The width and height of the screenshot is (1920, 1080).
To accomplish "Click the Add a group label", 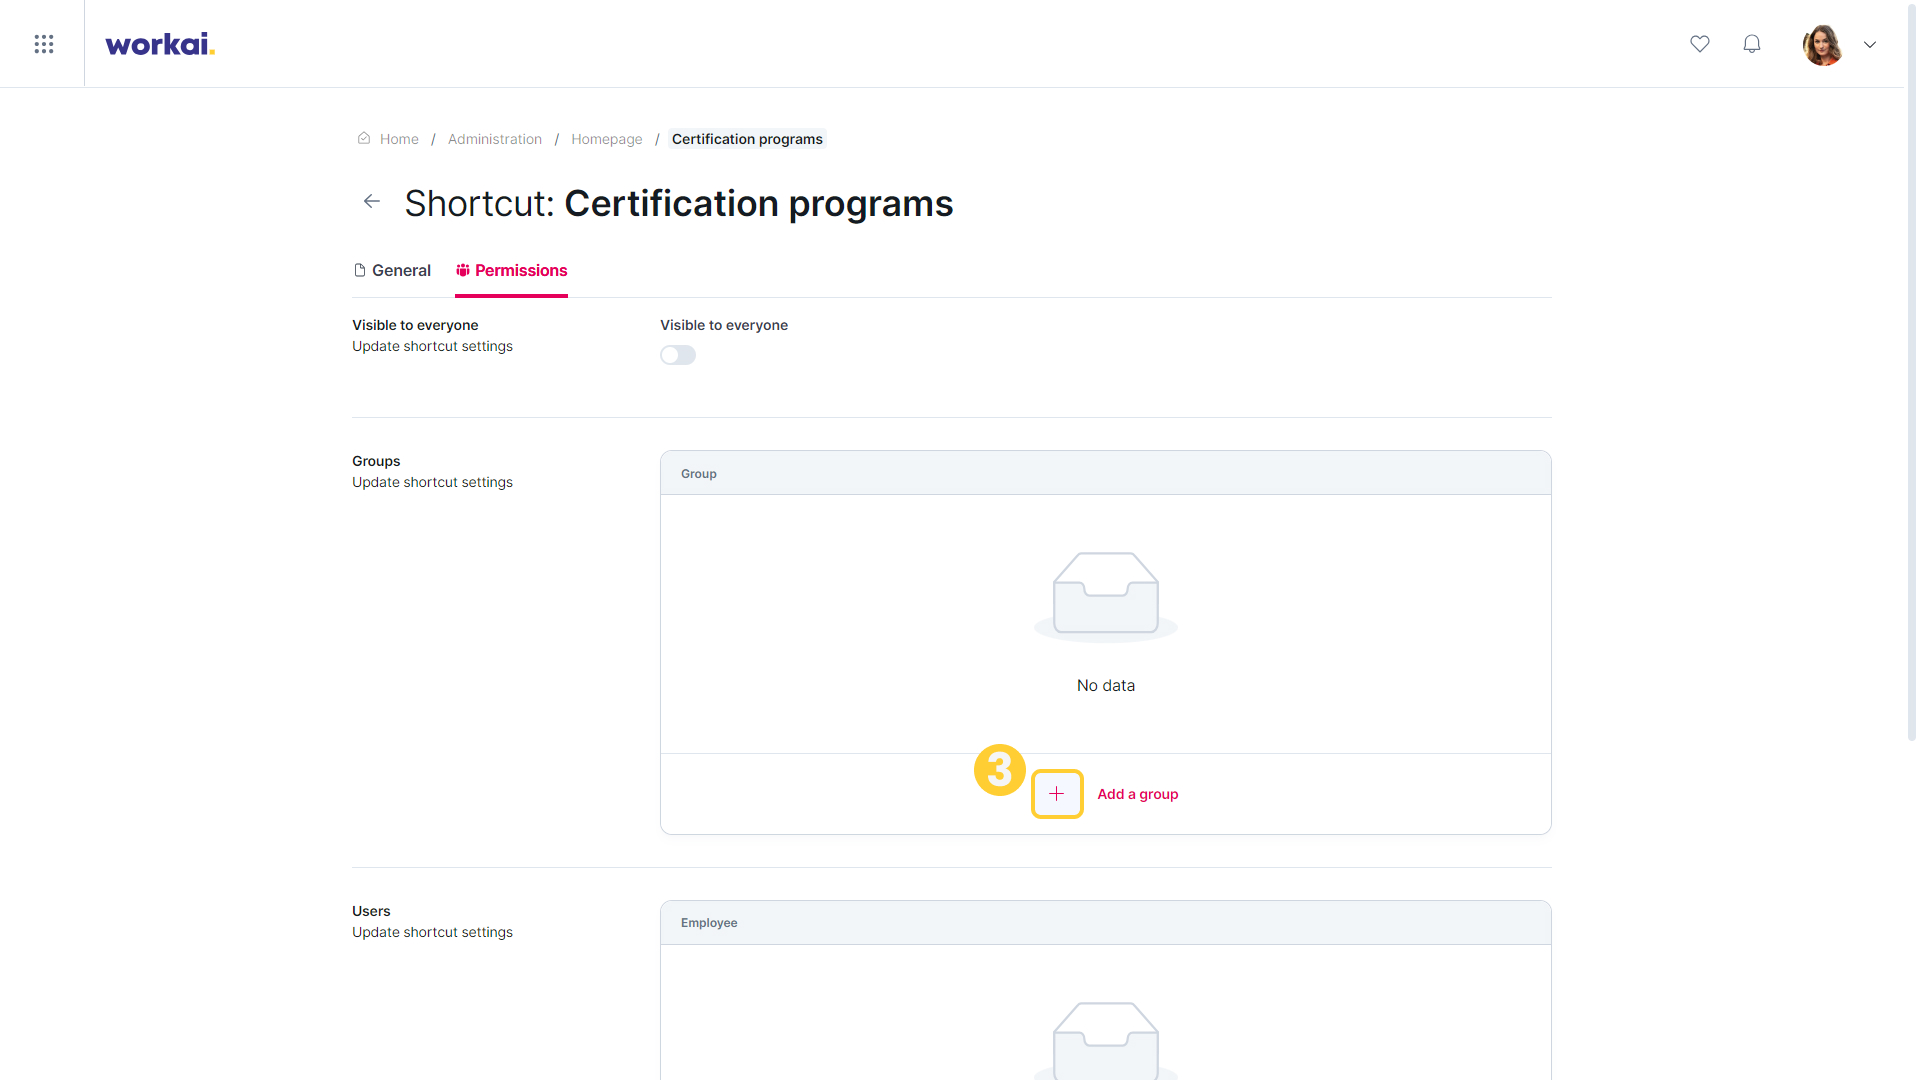I will tap(1138, 794).
